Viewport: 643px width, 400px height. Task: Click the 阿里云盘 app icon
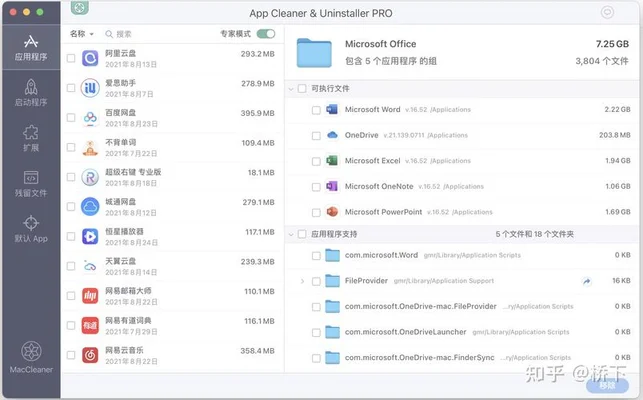tap(90, 58)
